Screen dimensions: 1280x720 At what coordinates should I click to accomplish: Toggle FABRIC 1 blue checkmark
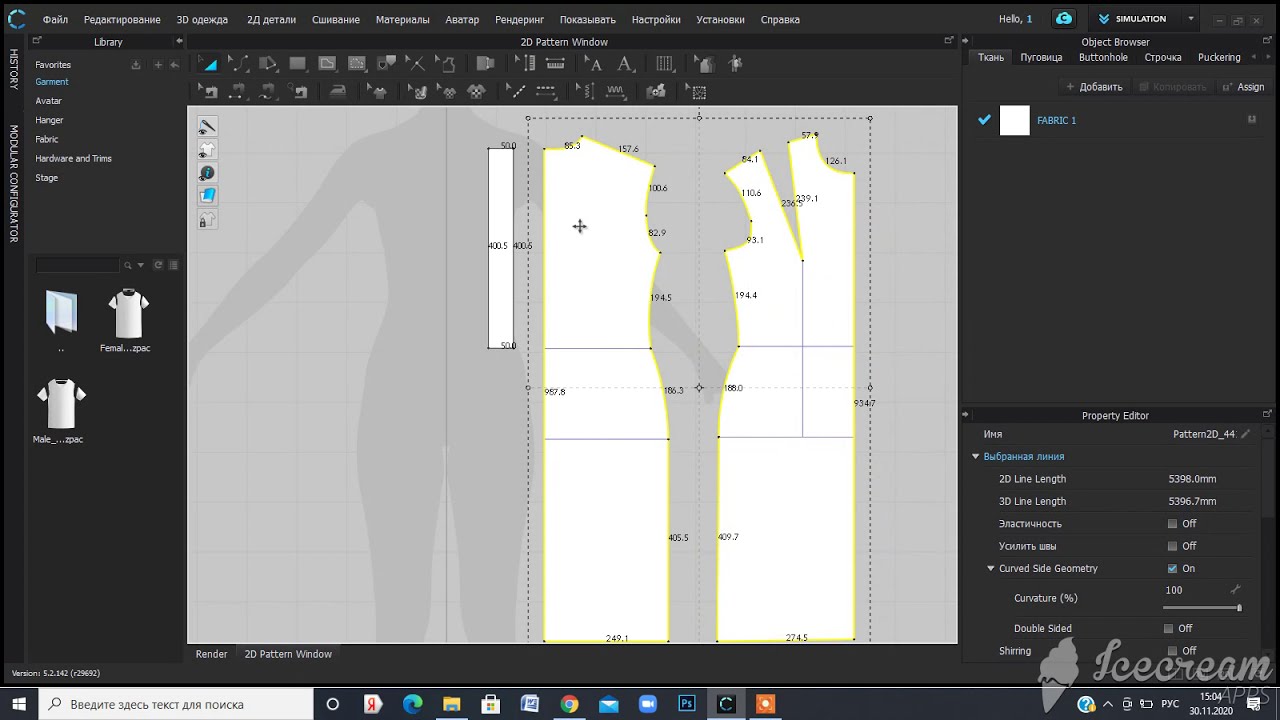(x=984, y=120)
